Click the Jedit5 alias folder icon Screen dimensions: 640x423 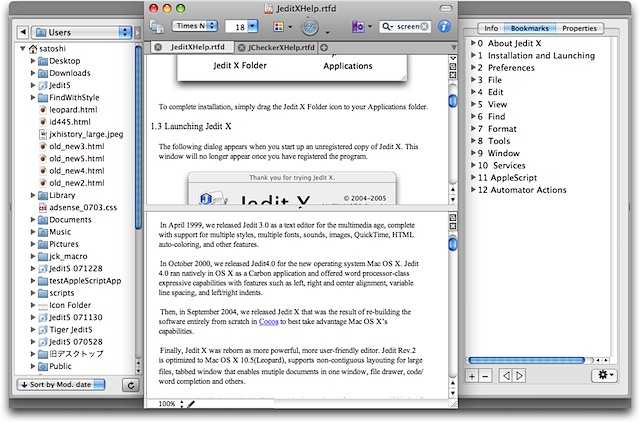pyautogui.click(x=43, y=85)
